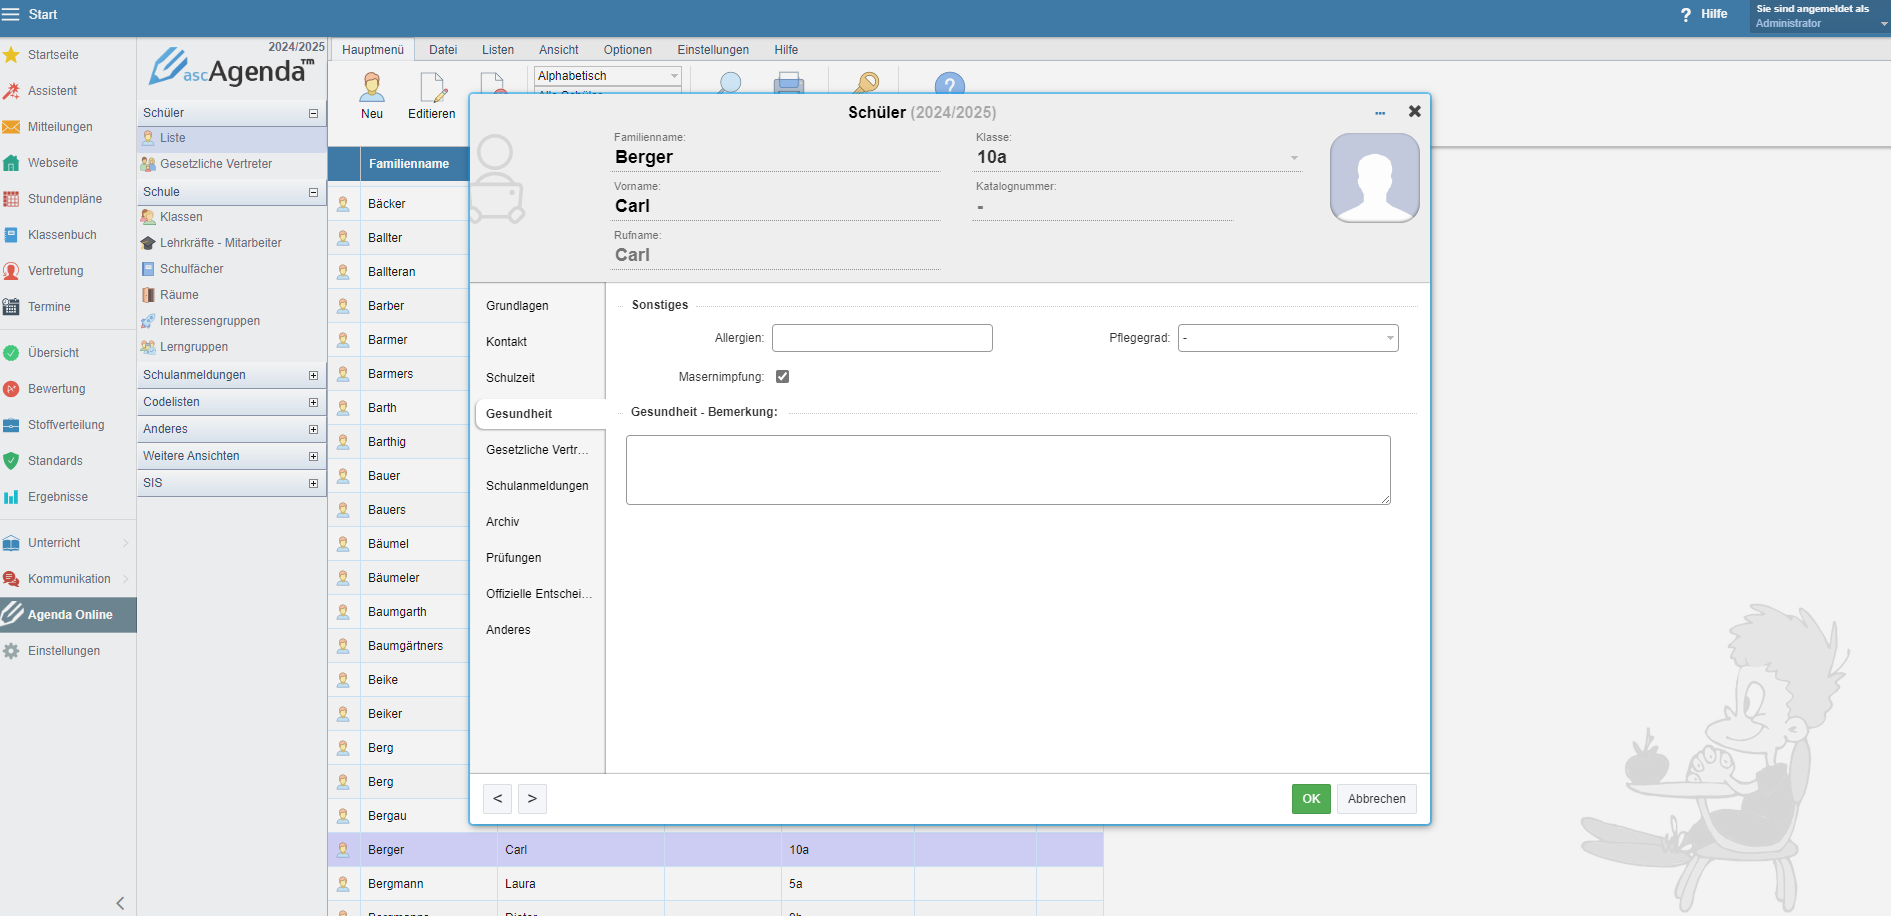The image size is (1891, 916).
Task: Open Startseite star icon in sidebar
Action: [11, 55]
